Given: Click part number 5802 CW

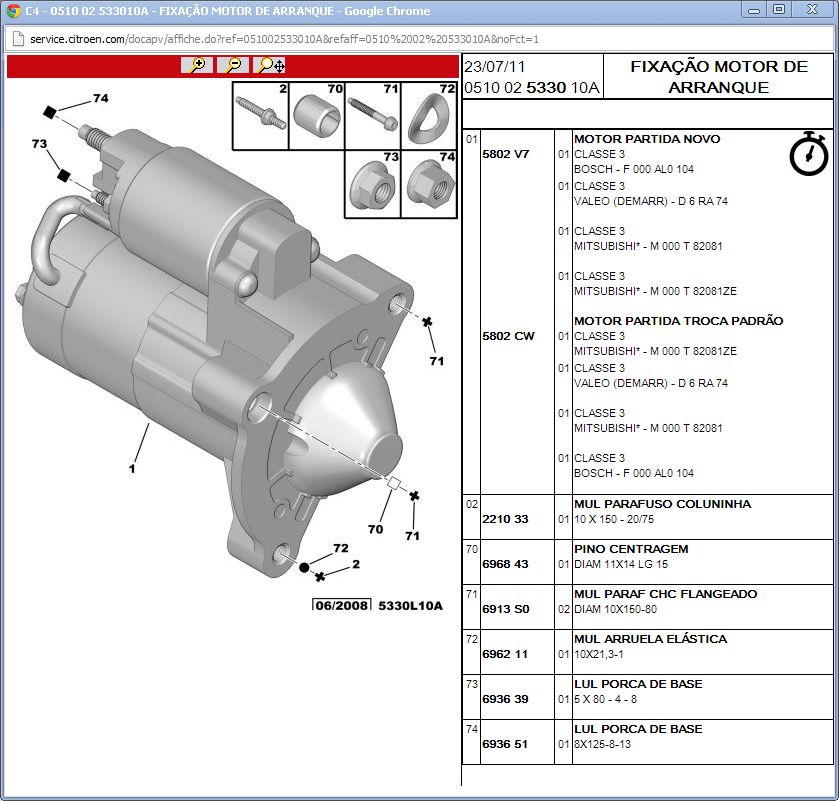Looking at the screenshot, I should (x=508, y=336).
